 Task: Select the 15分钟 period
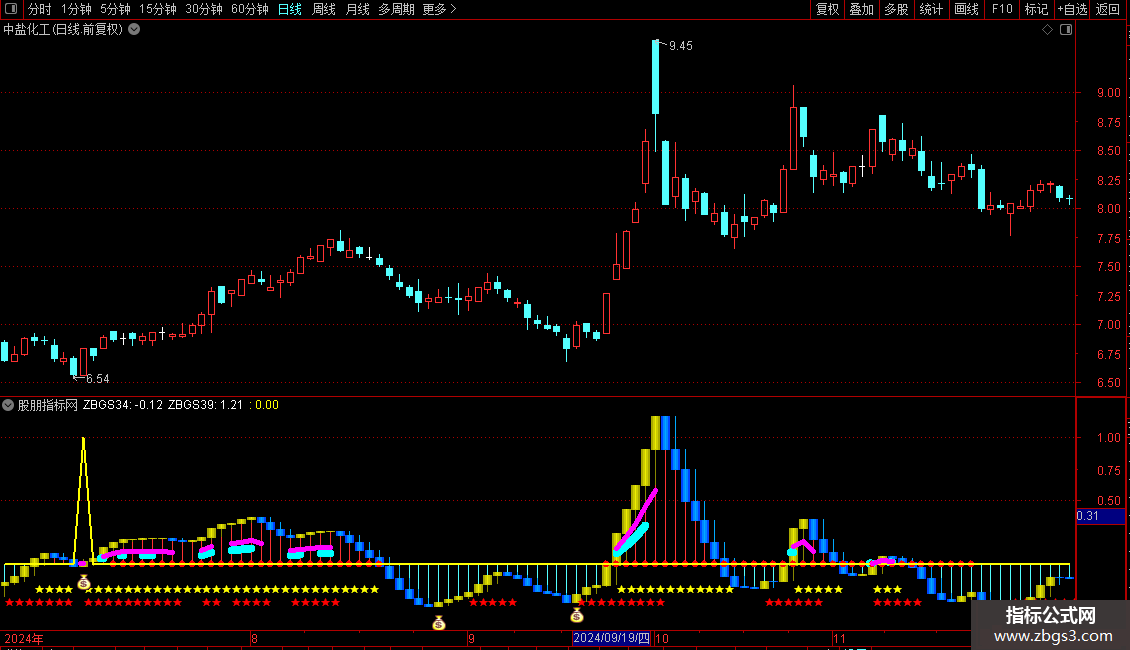click(x=158, y=9)
